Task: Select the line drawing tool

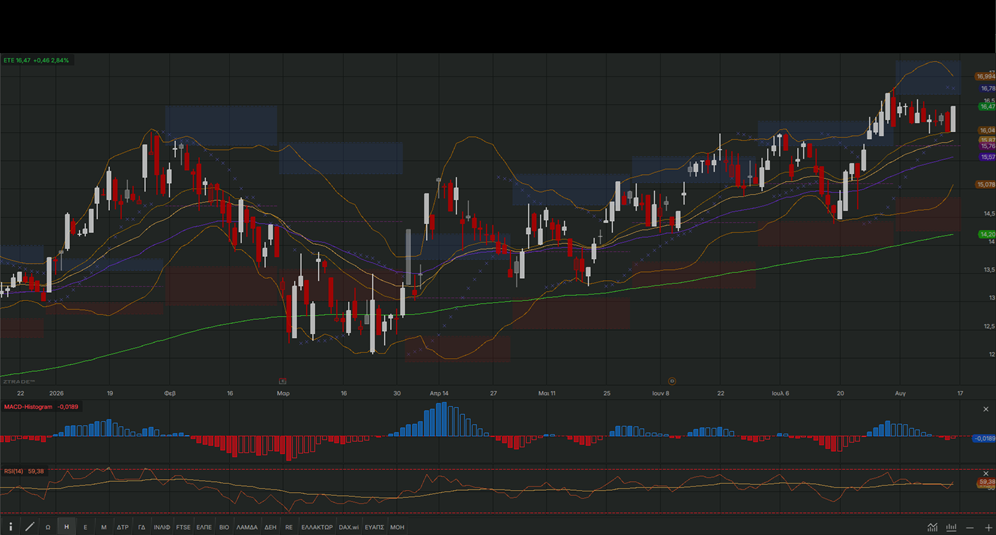Action: [29, 527]
